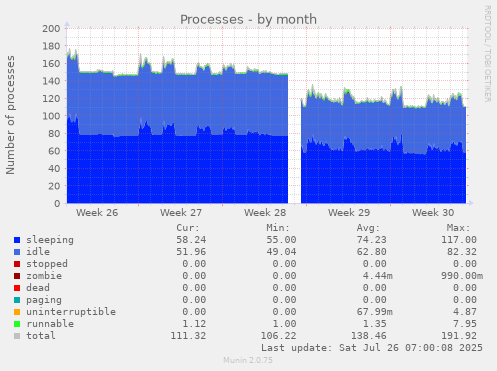
Task: Click the sleeping maximum value 117.00
Action: click(459, 240)
